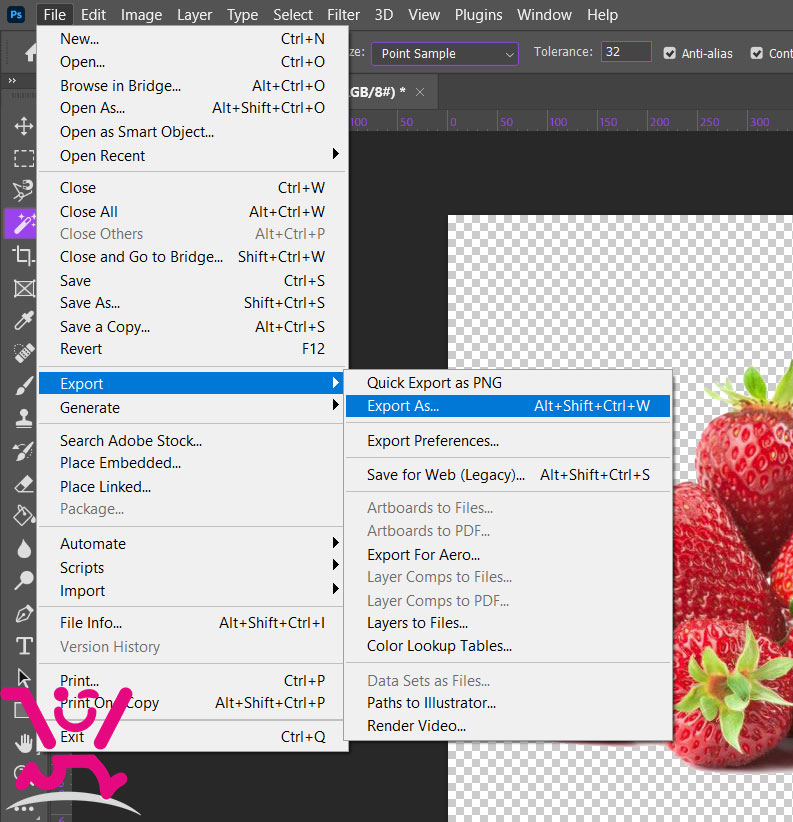
Task: Choose Export For Aero
Action: coord(508,555)
